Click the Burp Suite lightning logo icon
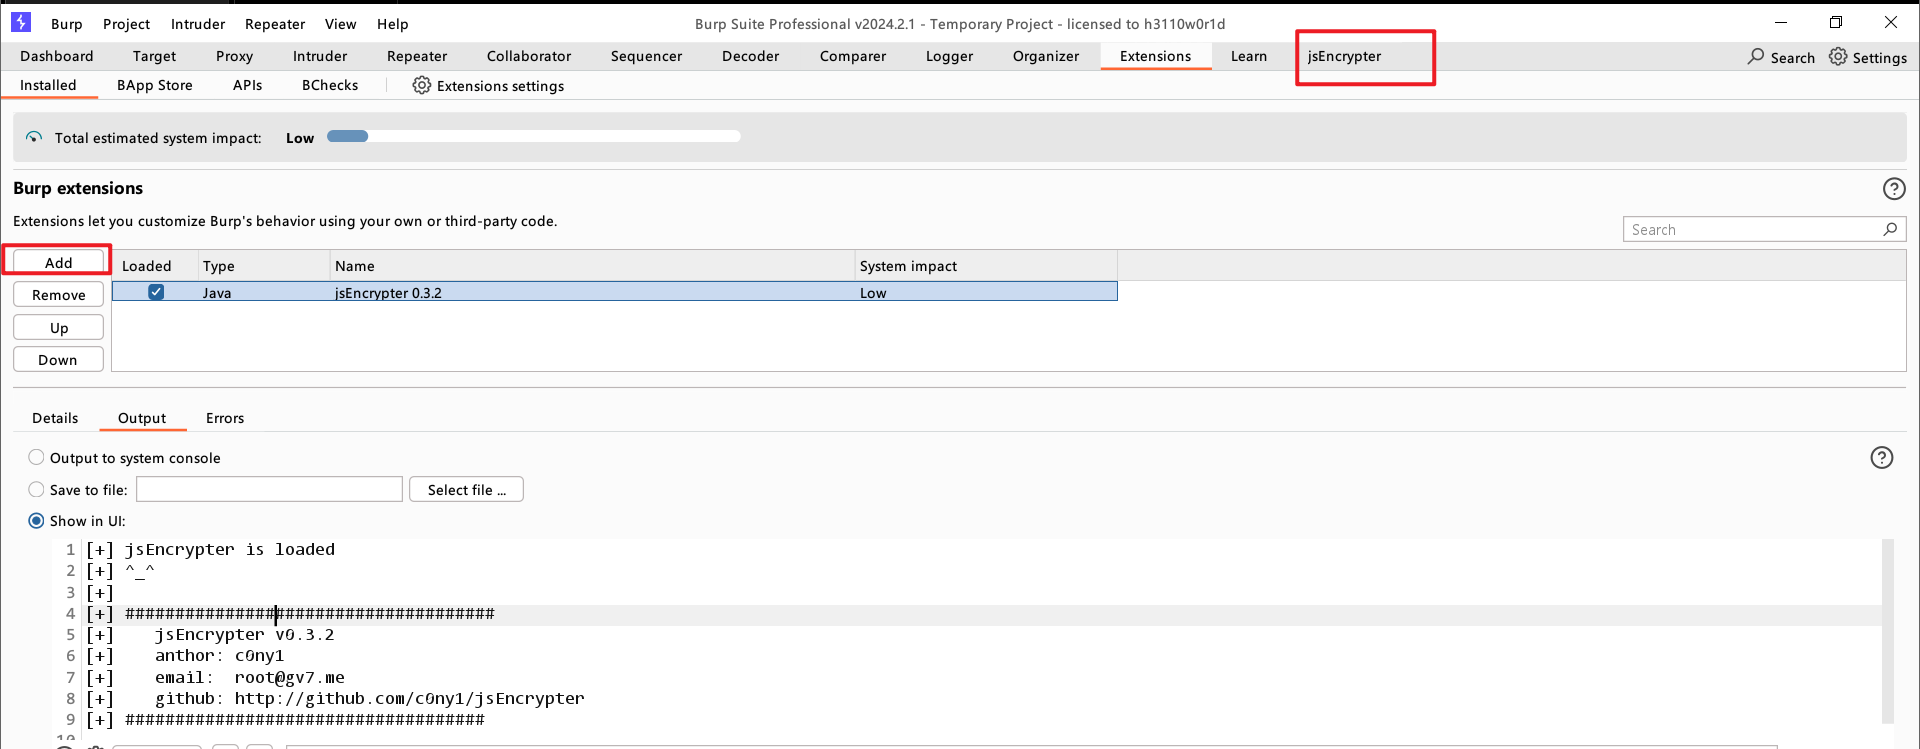1920x749 pixels. [x=21, y=22]
